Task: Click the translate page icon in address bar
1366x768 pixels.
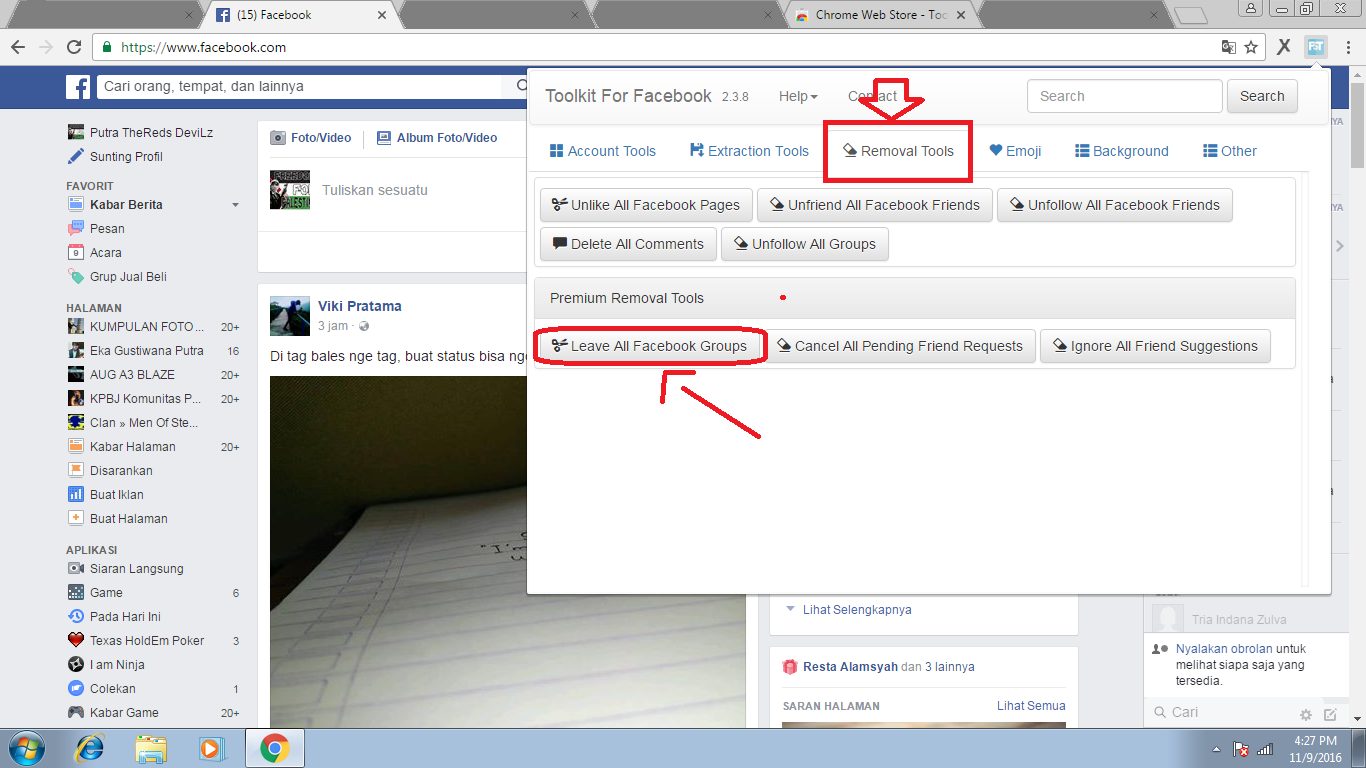Action: pos(1229,47)
